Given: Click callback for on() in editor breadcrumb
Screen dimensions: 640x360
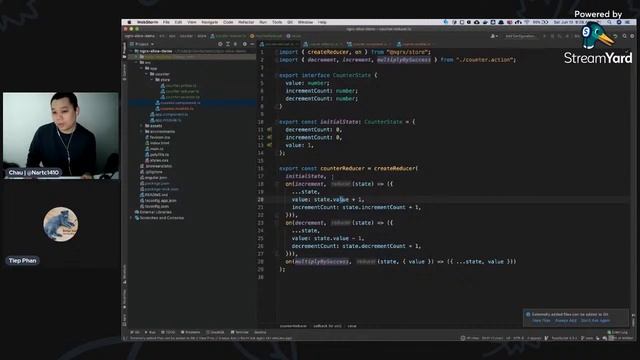Looking at the screenshot, I should [327, 326].
